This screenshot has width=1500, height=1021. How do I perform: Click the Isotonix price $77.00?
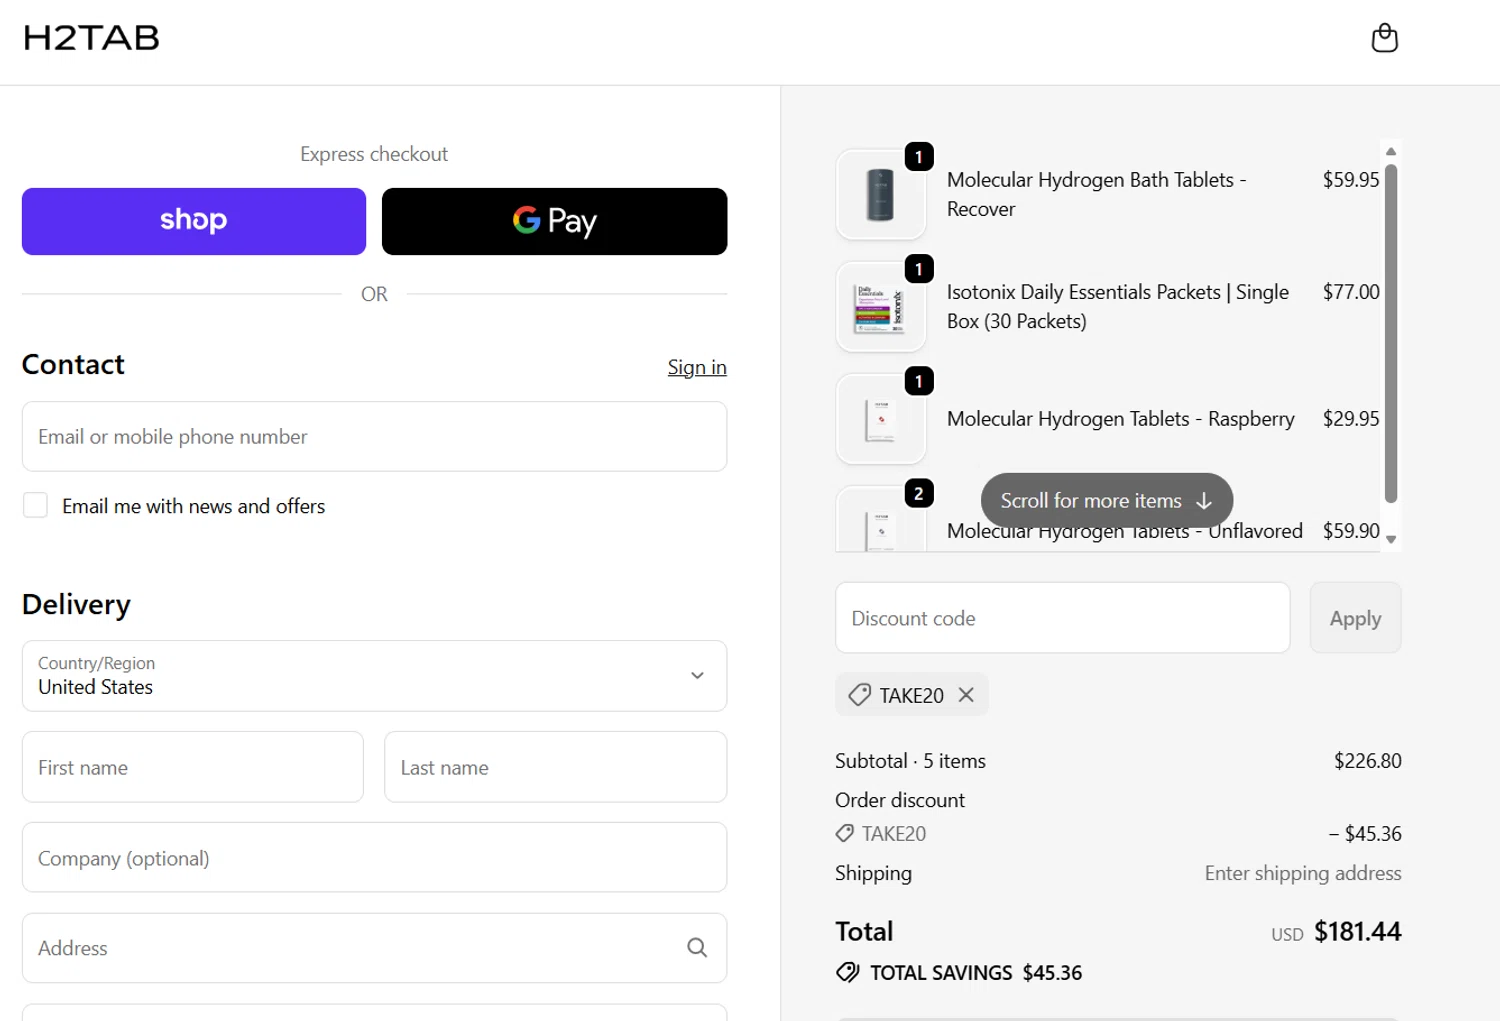[x=1351, y=292]
